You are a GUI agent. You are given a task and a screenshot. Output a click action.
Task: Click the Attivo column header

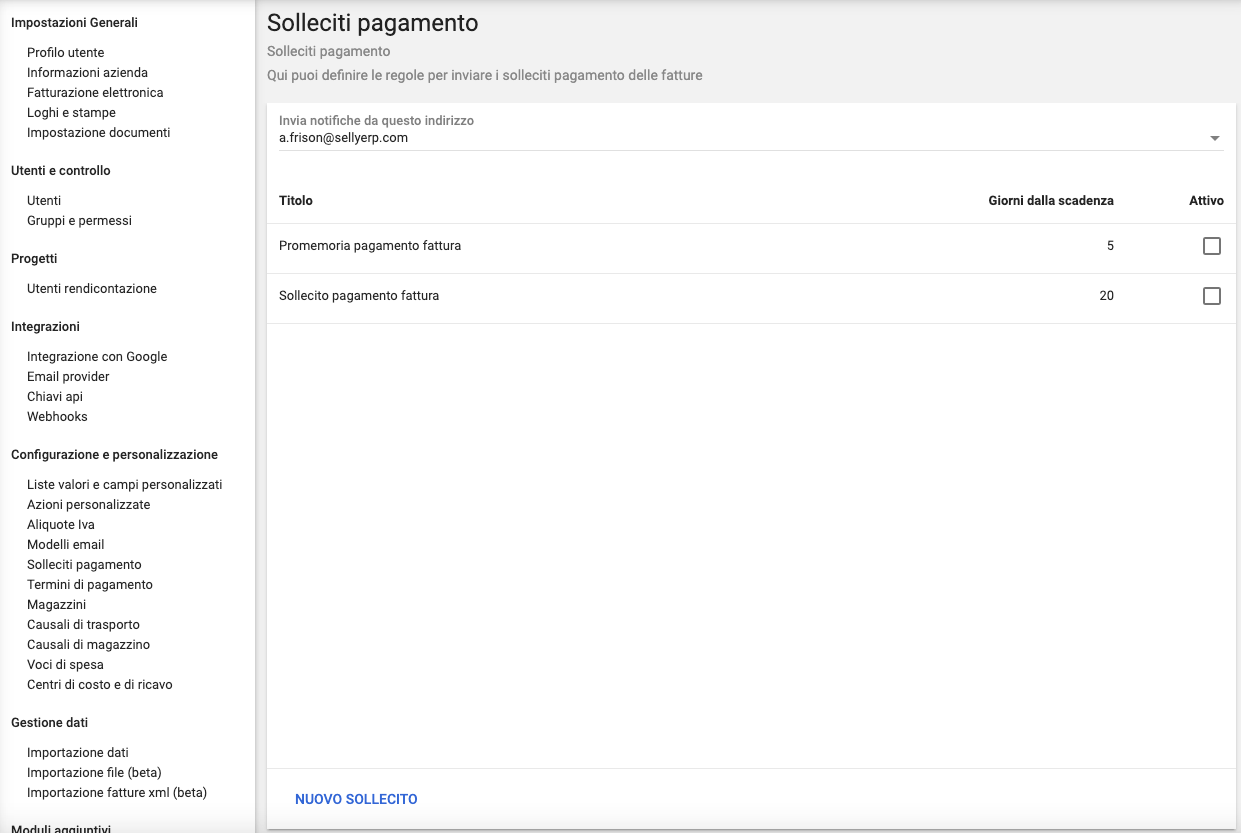coord(1206,200)
